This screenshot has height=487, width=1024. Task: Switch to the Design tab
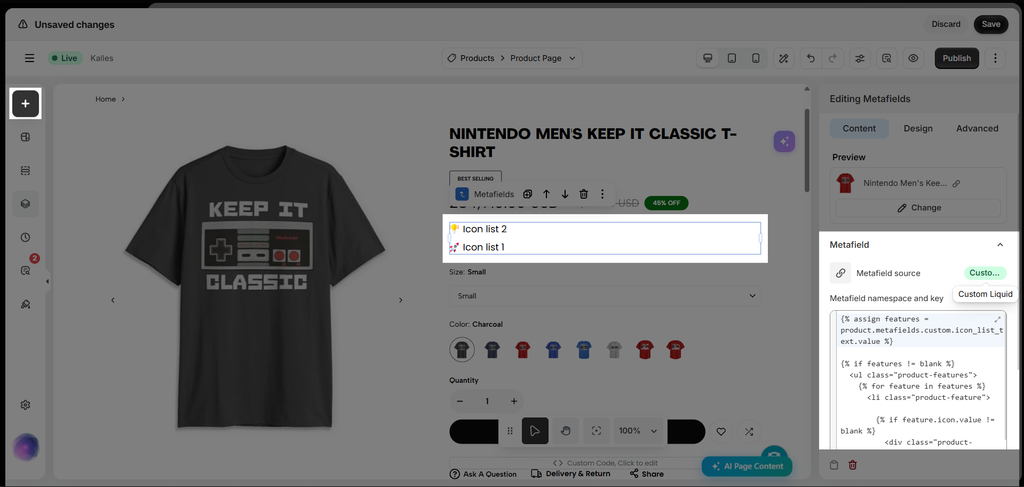coord(918,129)
